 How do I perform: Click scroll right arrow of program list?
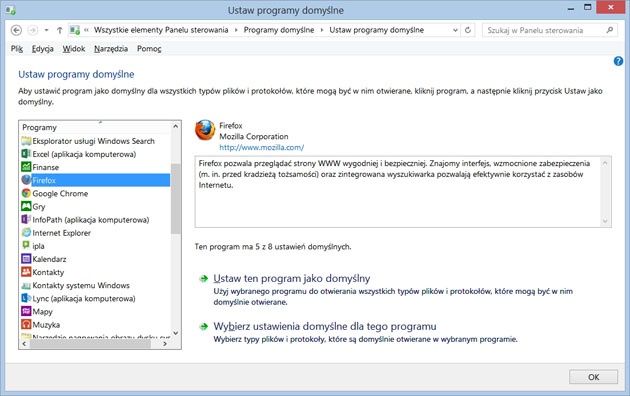[x=165, y=344]
